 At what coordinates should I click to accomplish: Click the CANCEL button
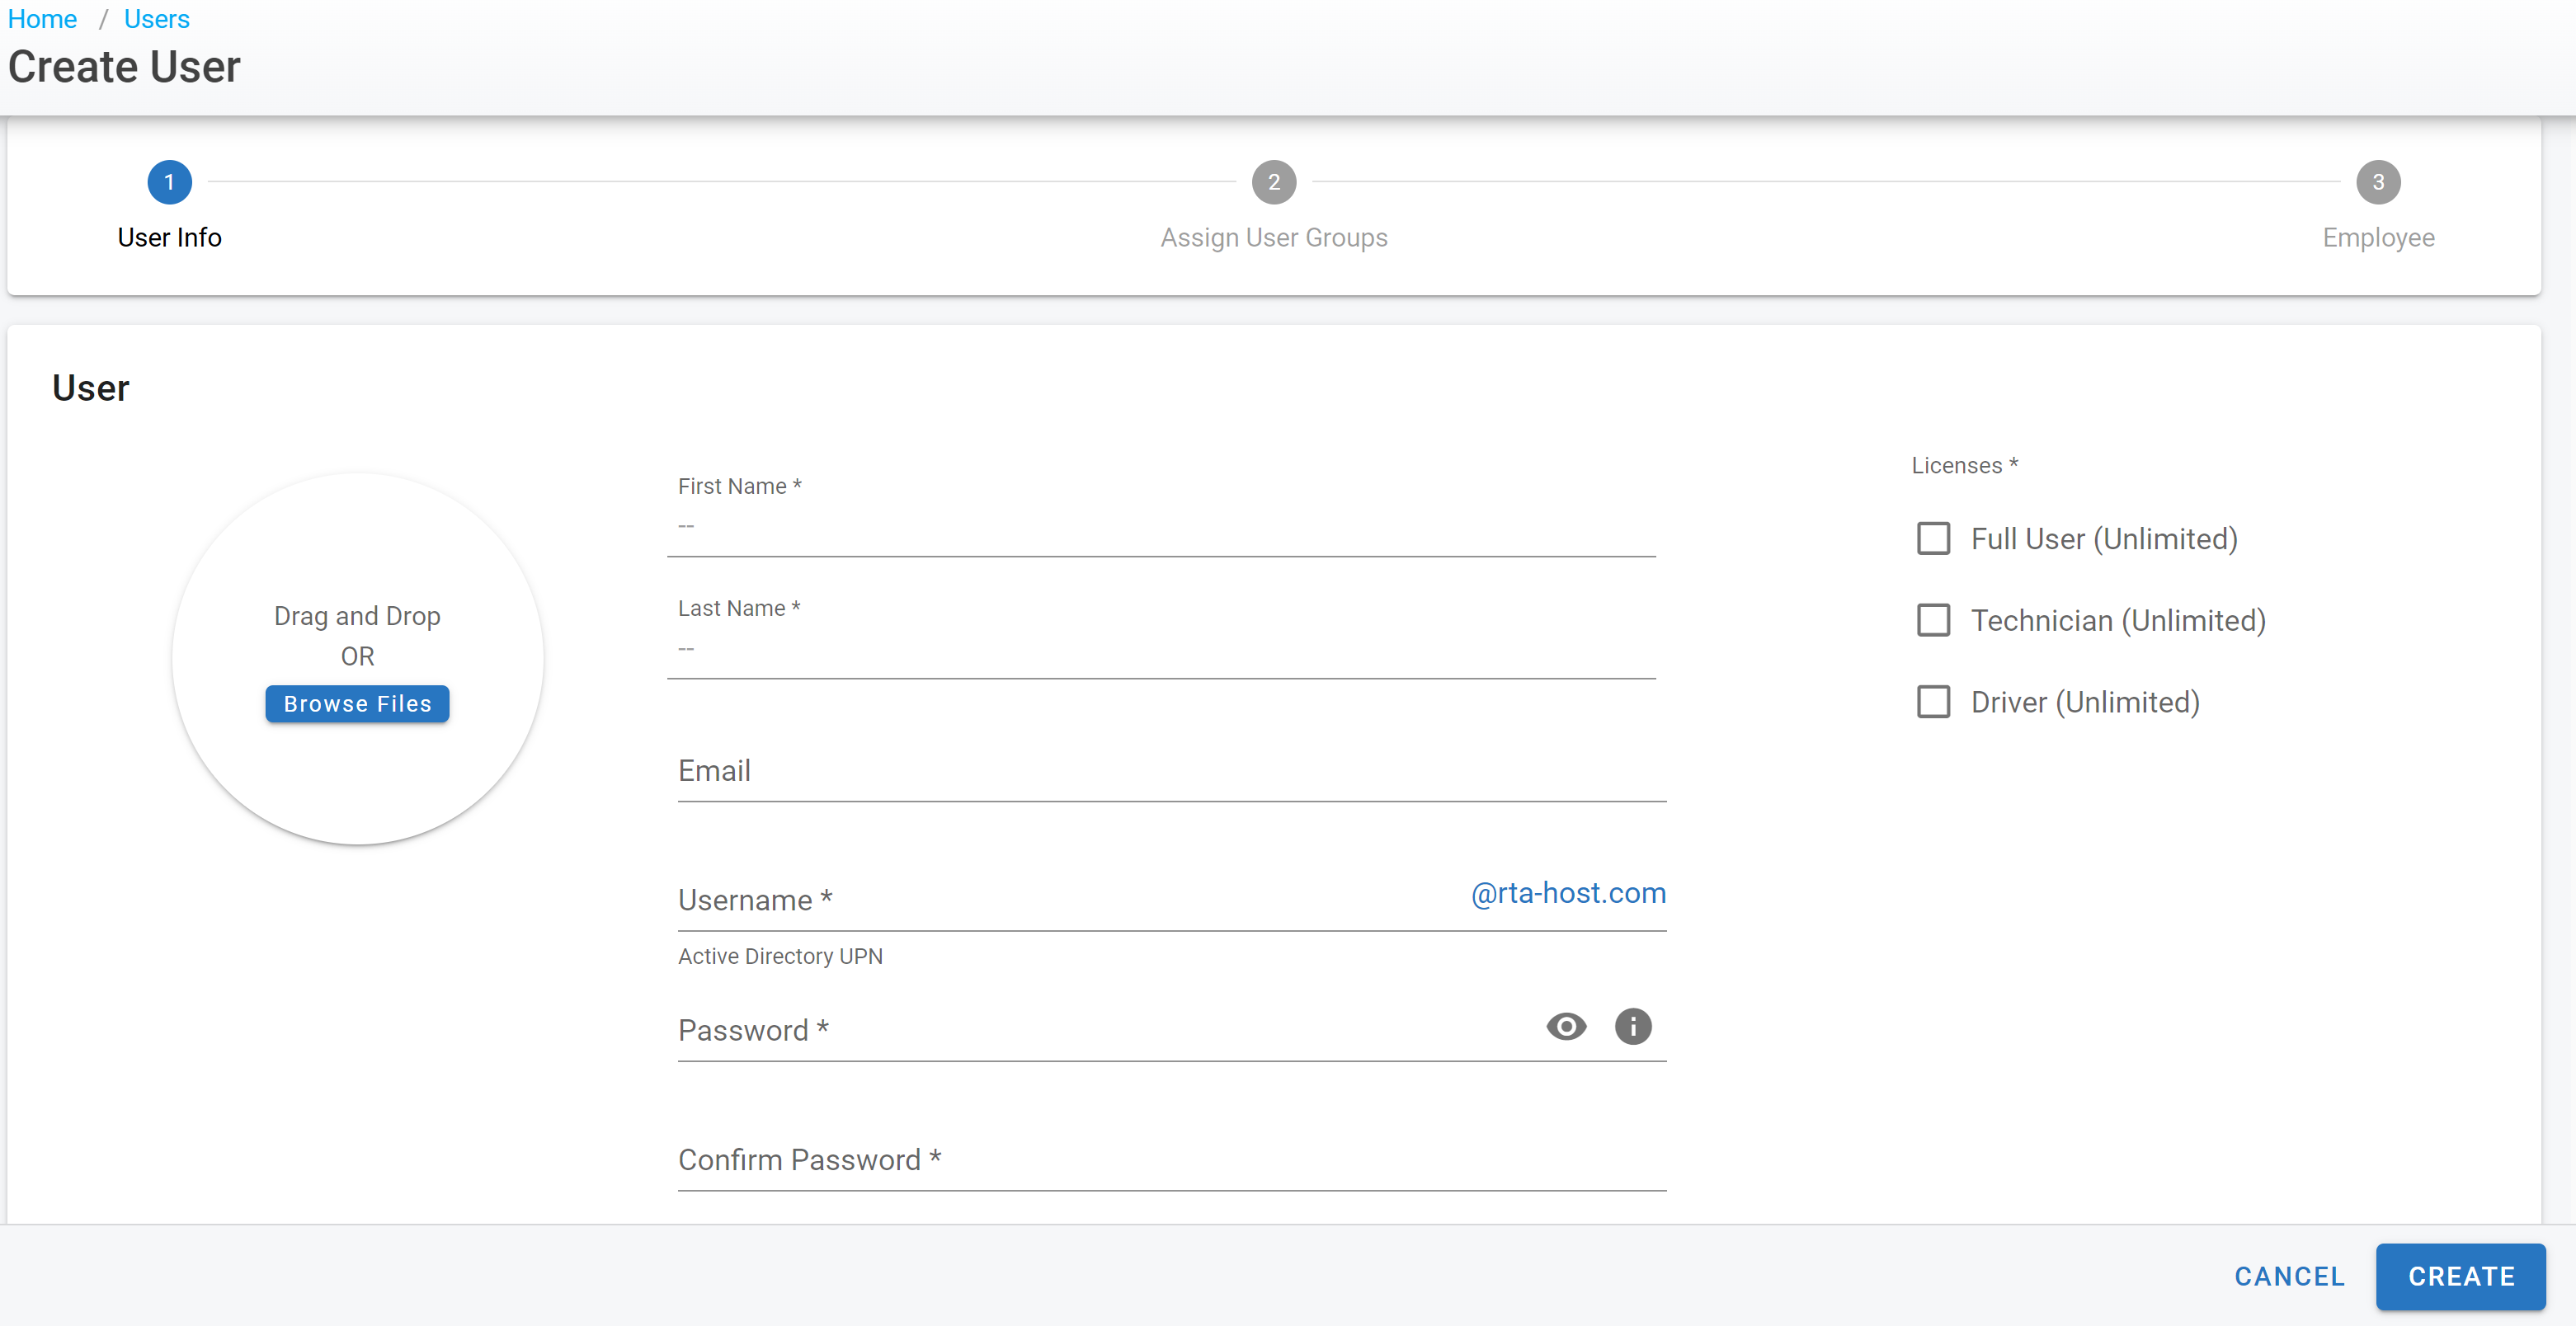point(2289,1276)
